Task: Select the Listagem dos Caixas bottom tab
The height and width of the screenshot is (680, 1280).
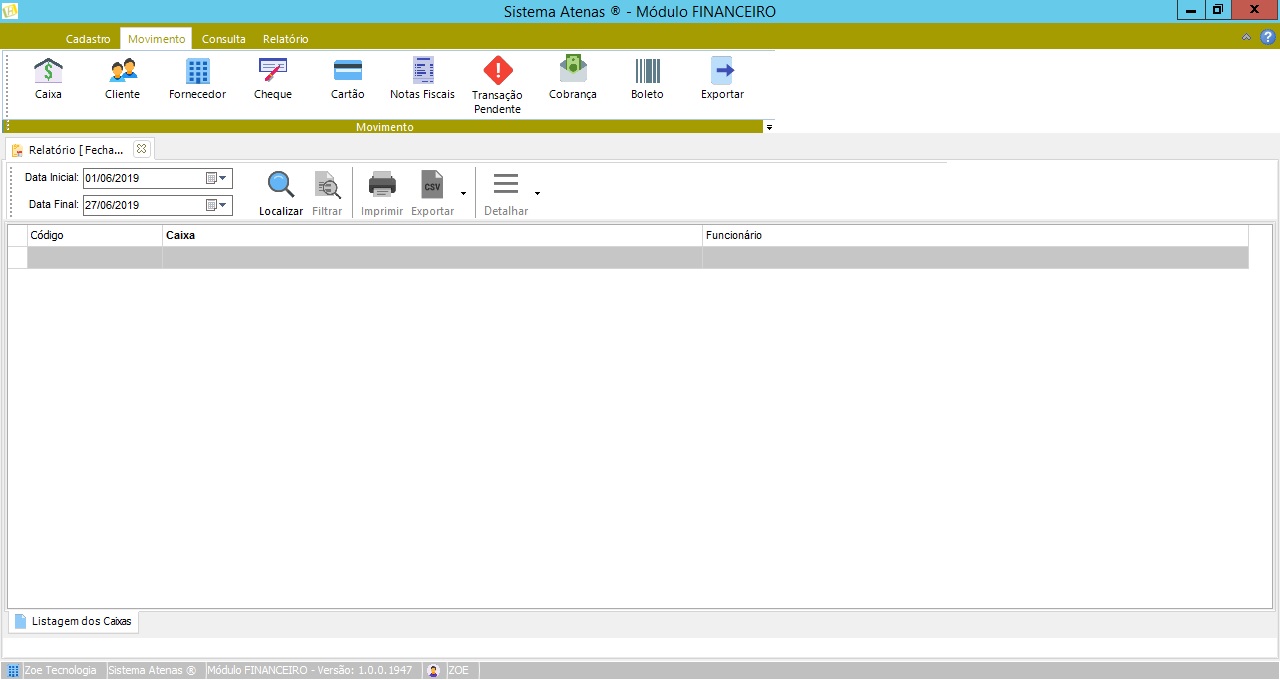Action: point(74,621)
